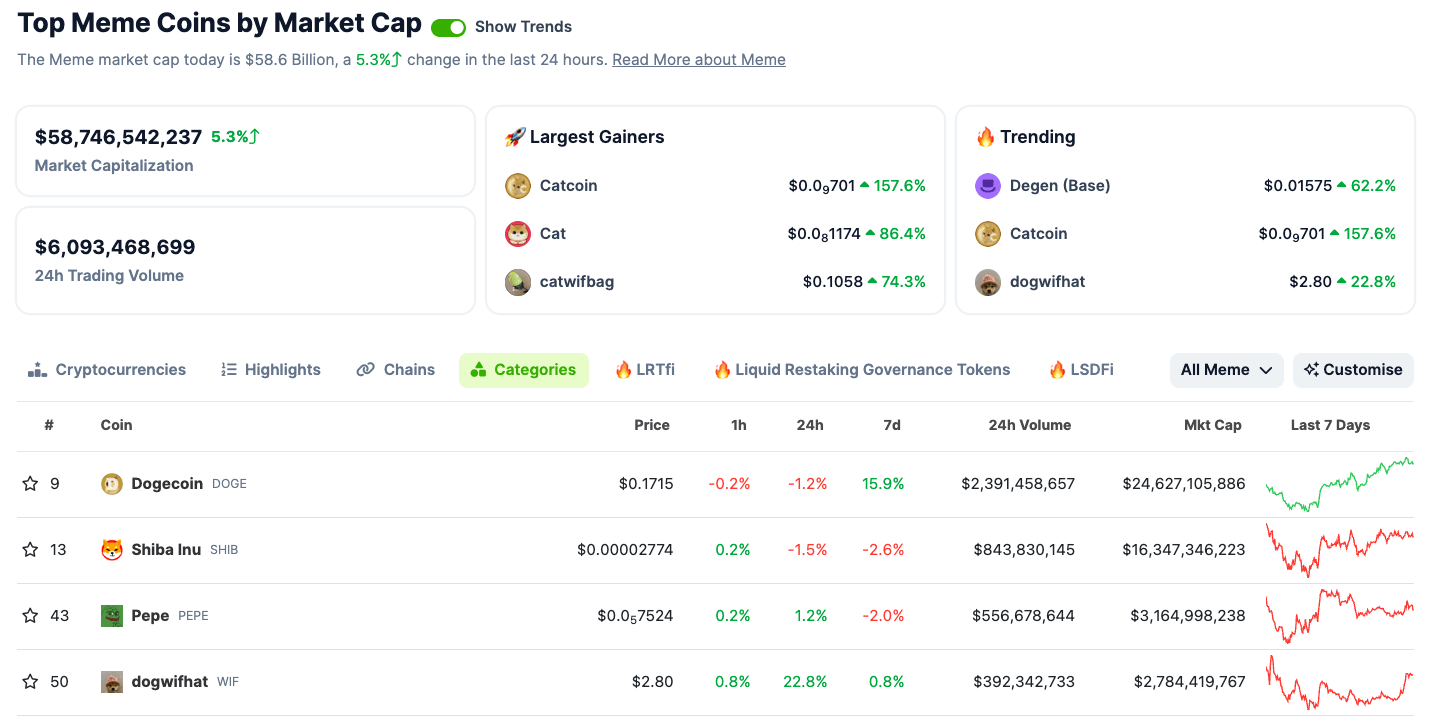
Task: Click the Catcoin icon in Trending
Action: click(988, 234)
